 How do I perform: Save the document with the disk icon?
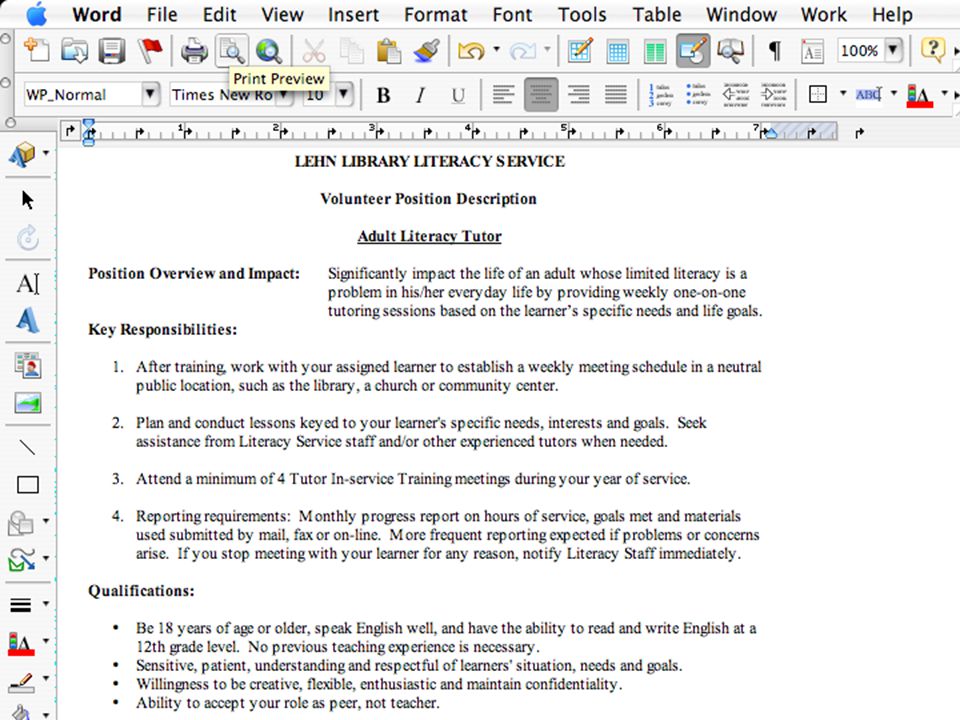tap(112, 50)
